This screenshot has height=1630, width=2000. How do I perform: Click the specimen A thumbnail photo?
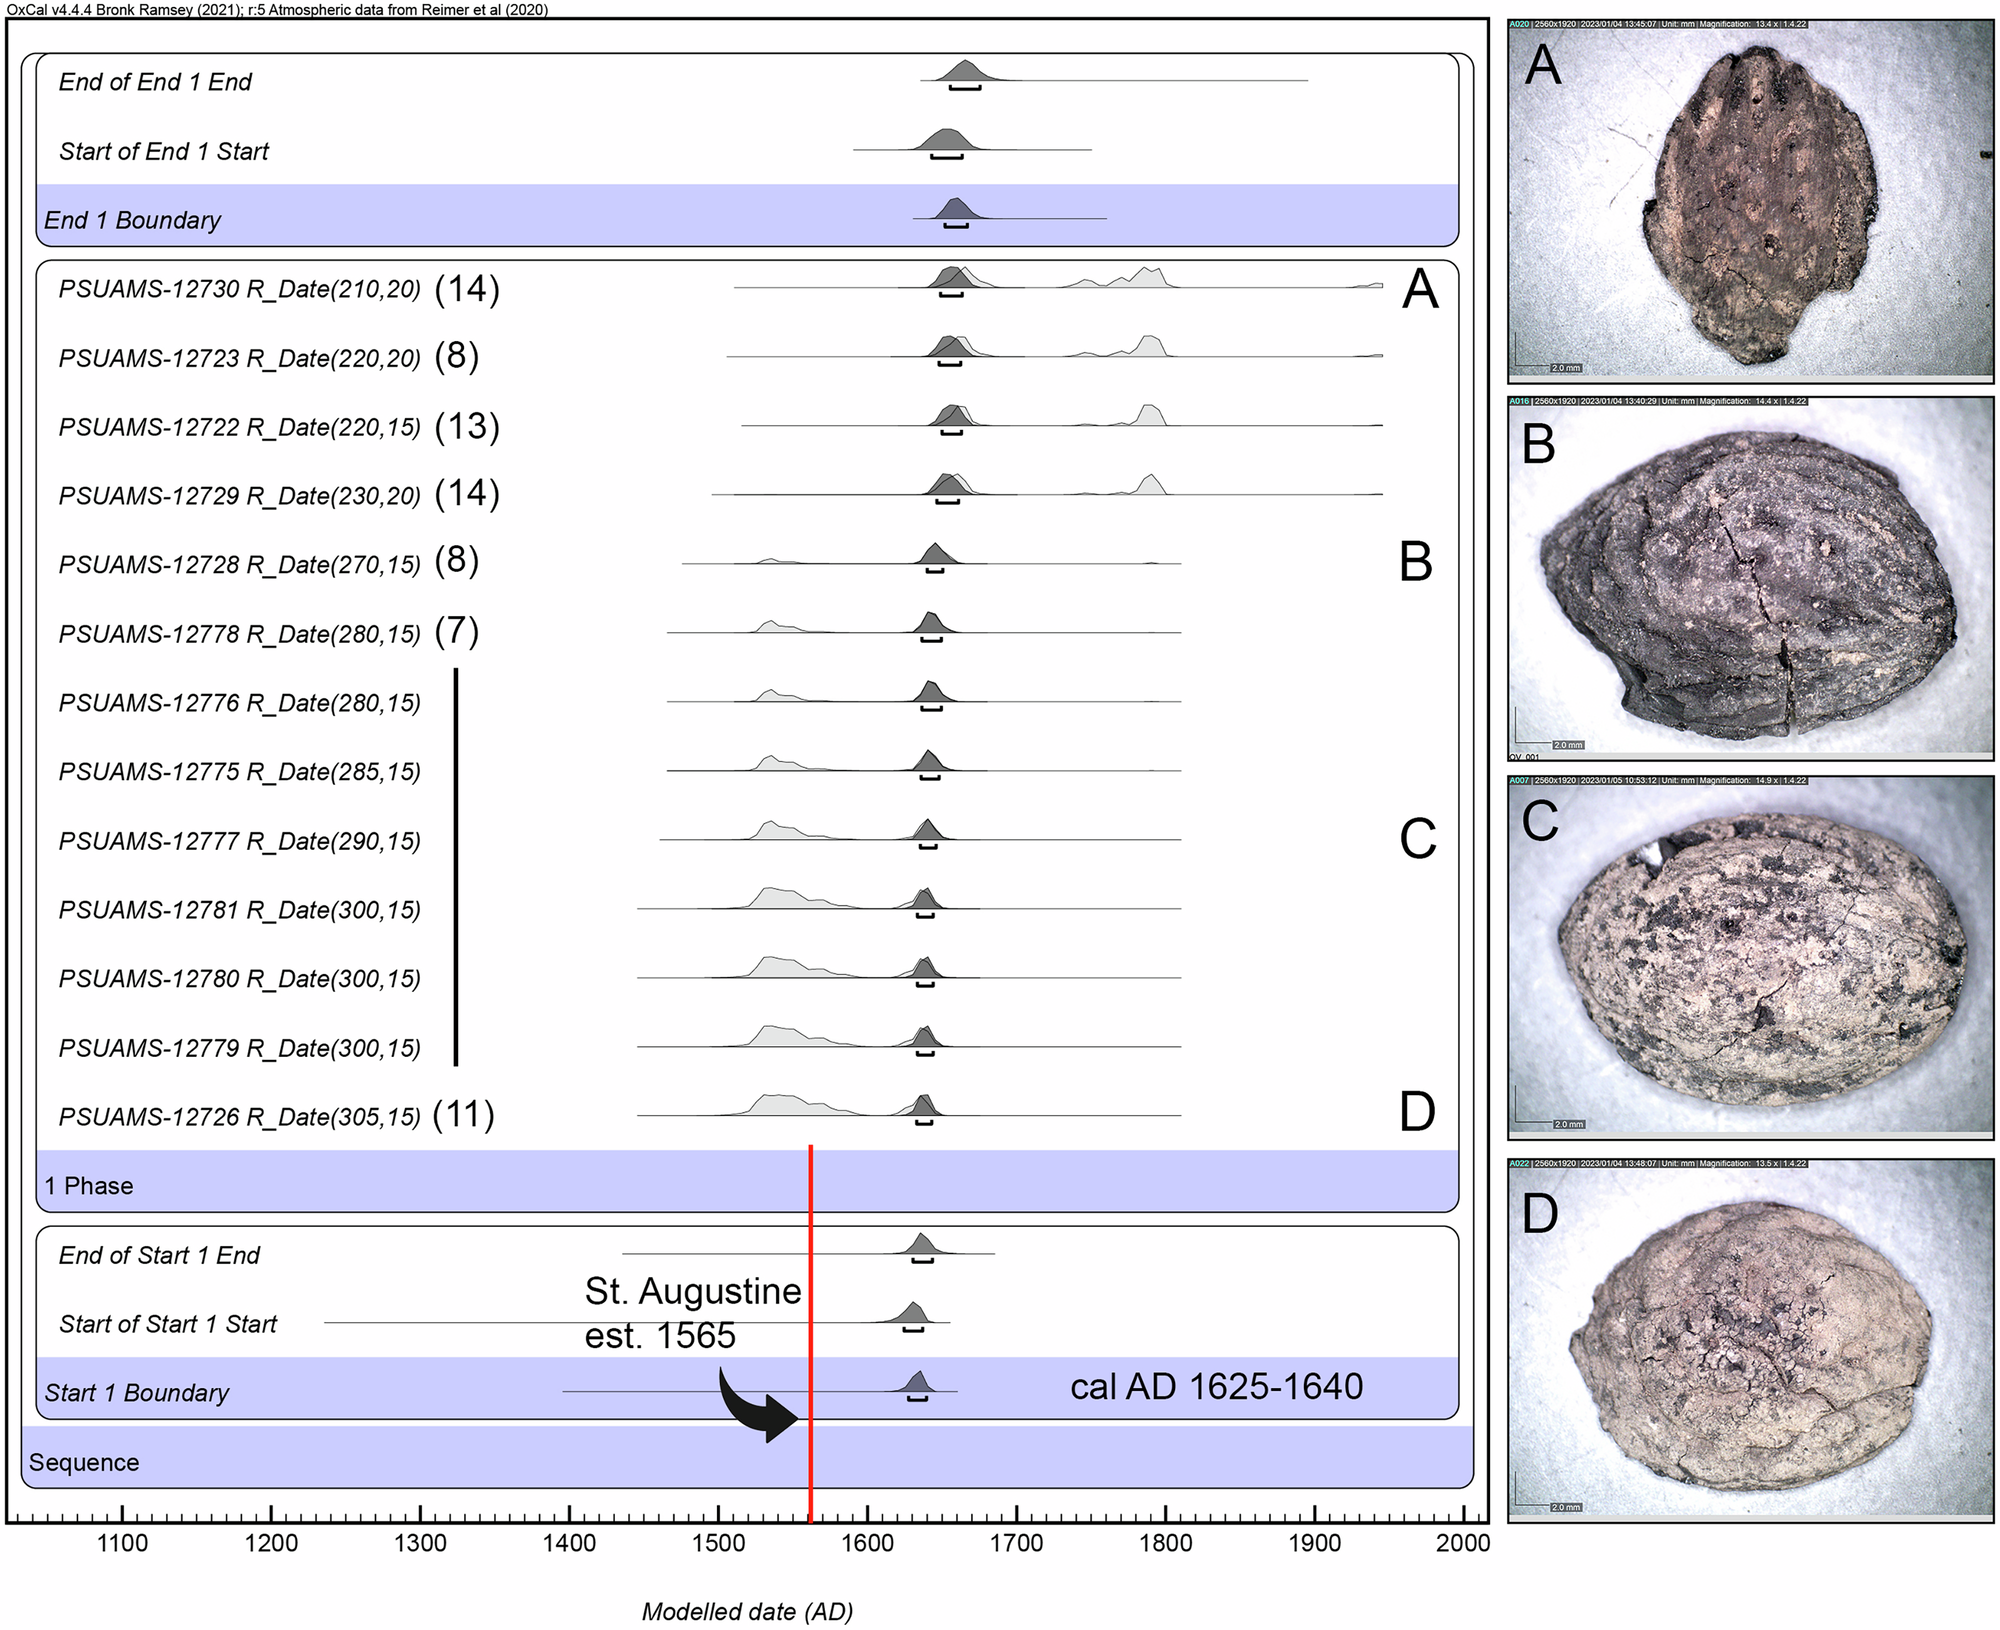1750,200
